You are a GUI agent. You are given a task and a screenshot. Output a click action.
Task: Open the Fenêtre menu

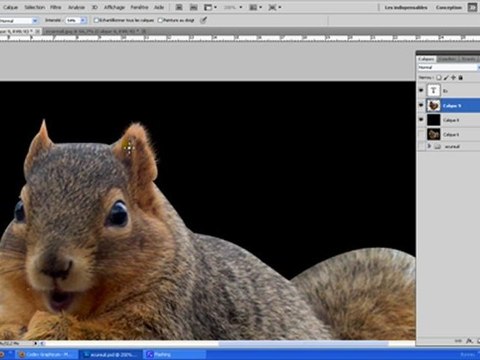coord(139,7)
